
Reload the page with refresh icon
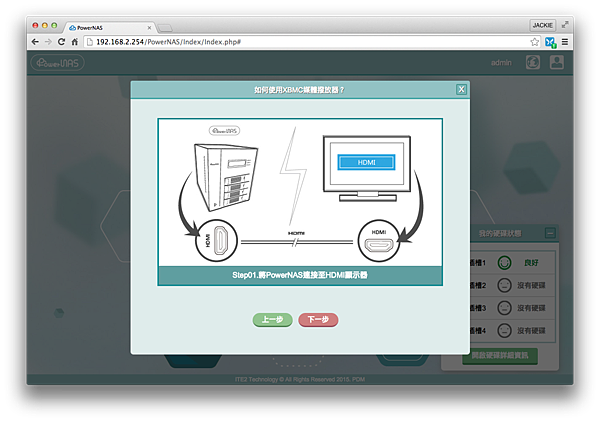(x=61, y=42)
